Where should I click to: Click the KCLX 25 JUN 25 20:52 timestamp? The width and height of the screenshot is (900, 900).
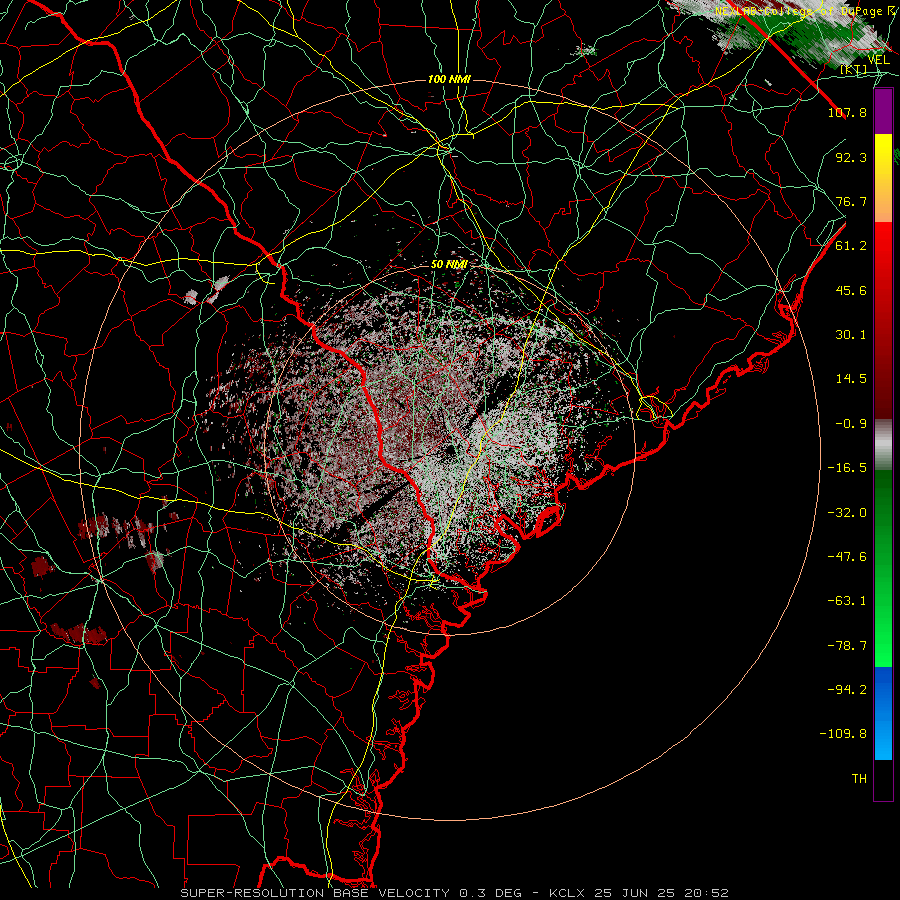tap(639, 893)
